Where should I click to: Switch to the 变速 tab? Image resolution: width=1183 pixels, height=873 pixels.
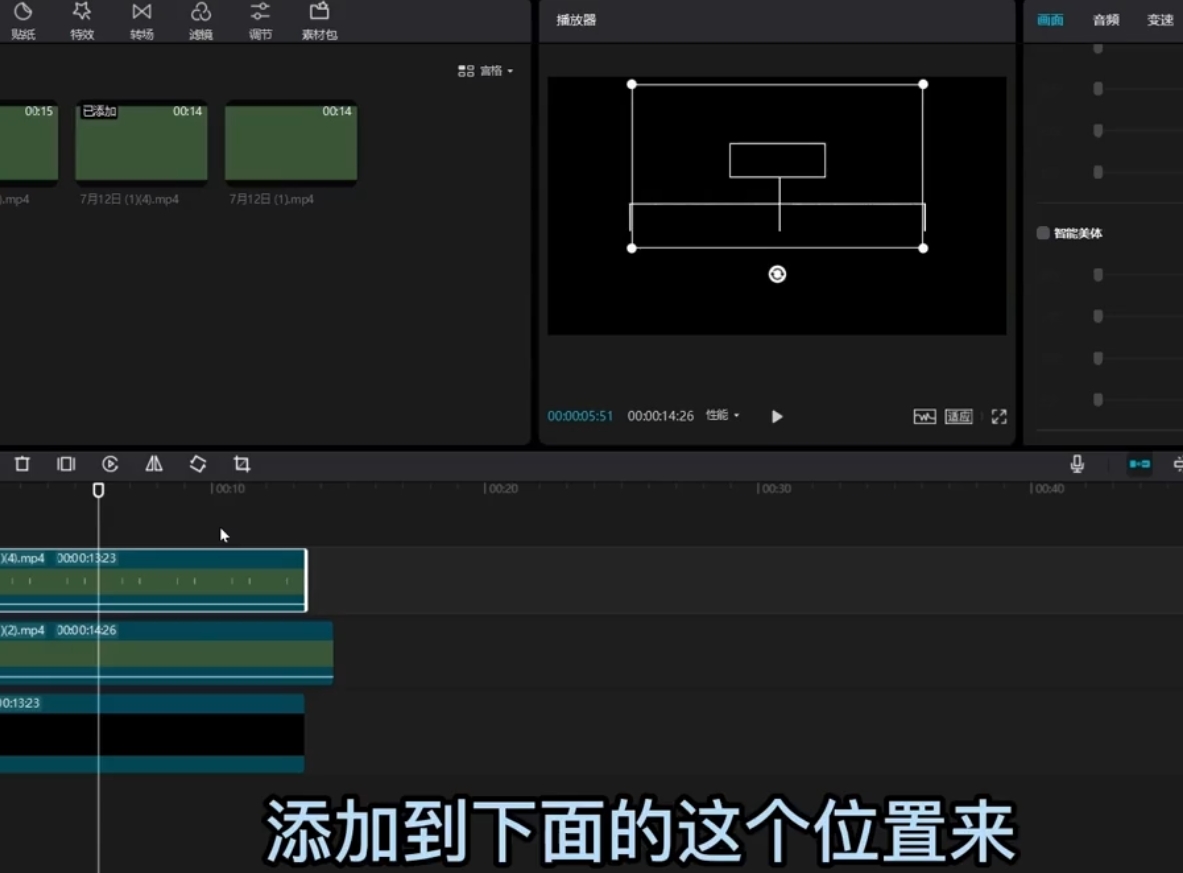click(x=1160, y=20)
